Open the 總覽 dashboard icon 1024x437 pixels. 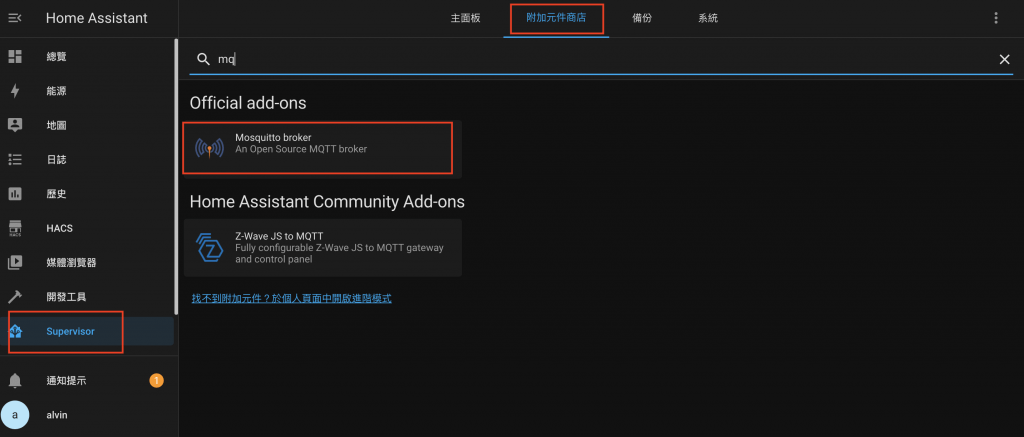pos(15,57)
